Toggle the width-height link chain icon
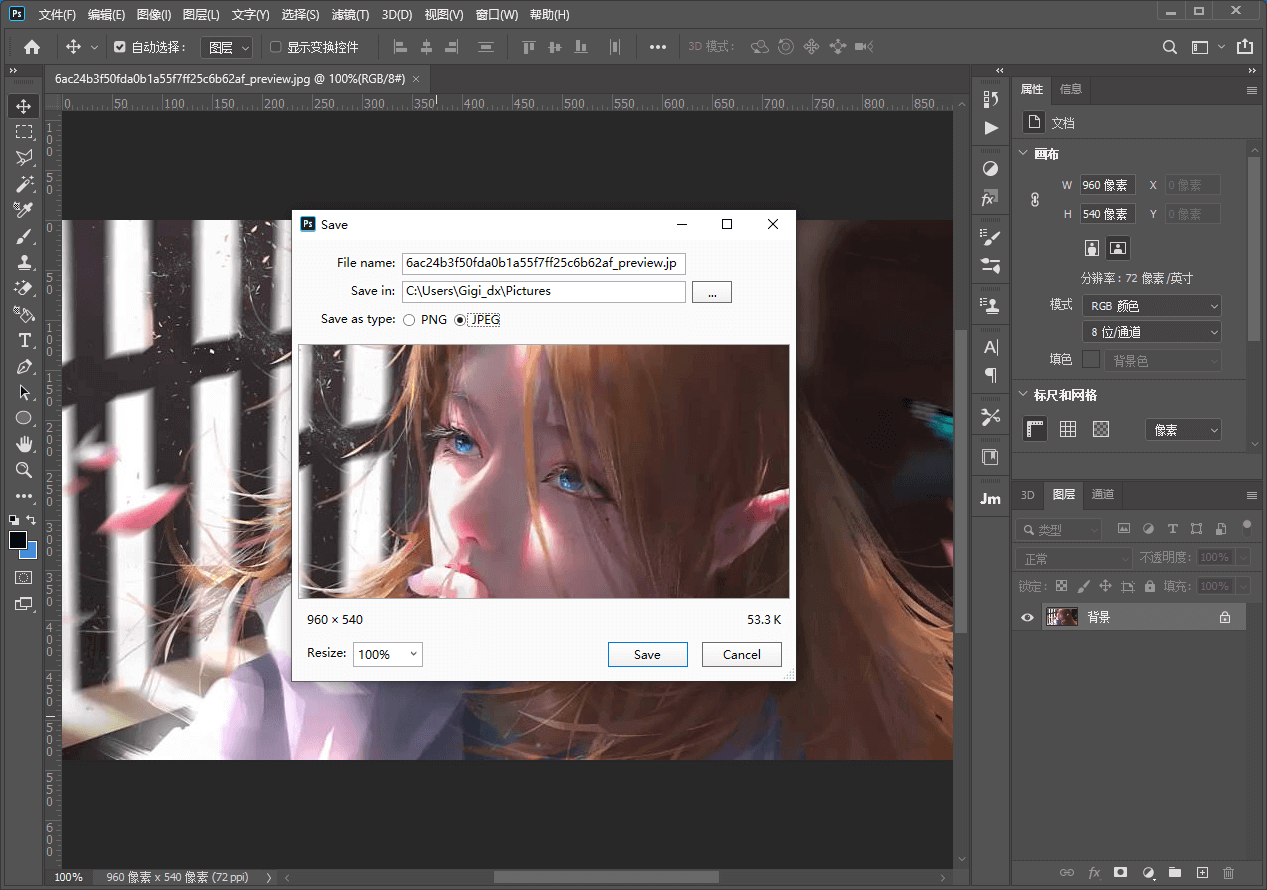 pyautogui.click(x=1035, y=200)
